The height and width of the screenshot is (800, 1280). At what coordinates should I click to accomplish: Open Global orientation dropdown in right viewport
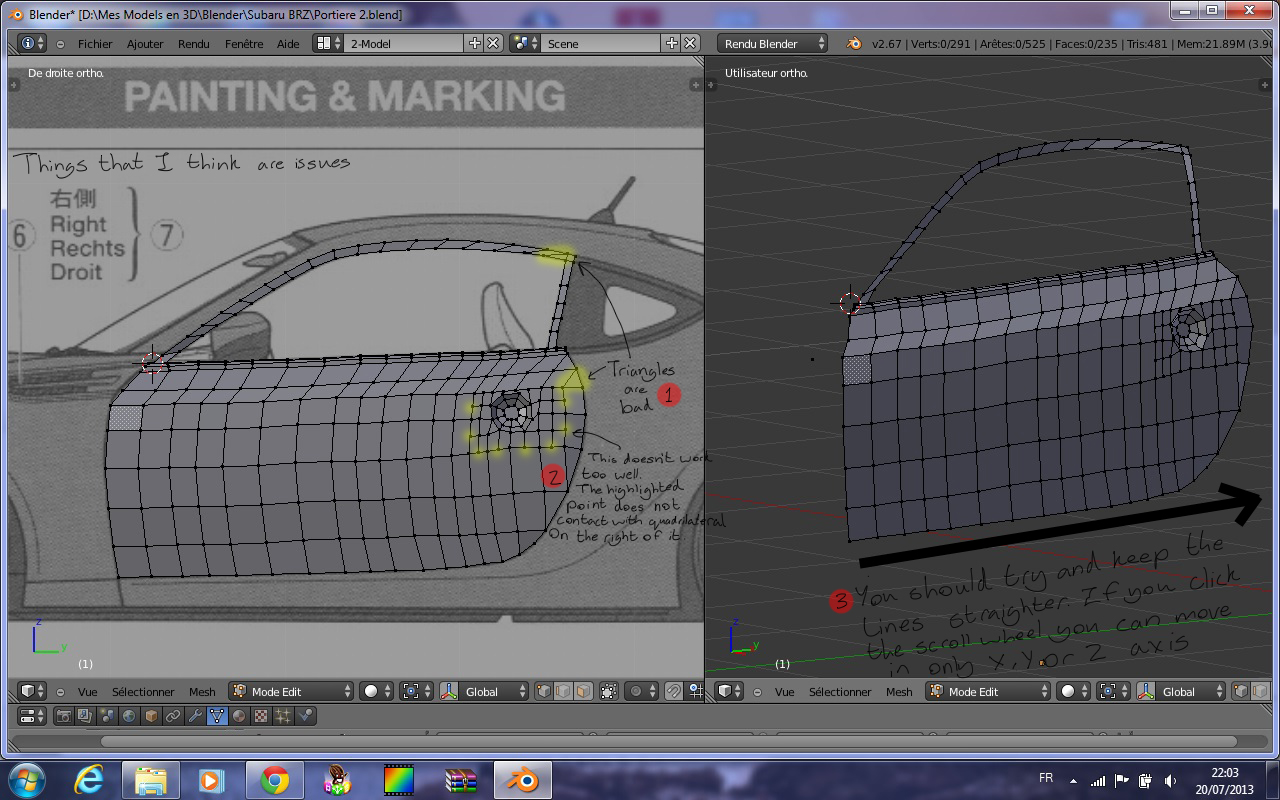click(1191, 691)
